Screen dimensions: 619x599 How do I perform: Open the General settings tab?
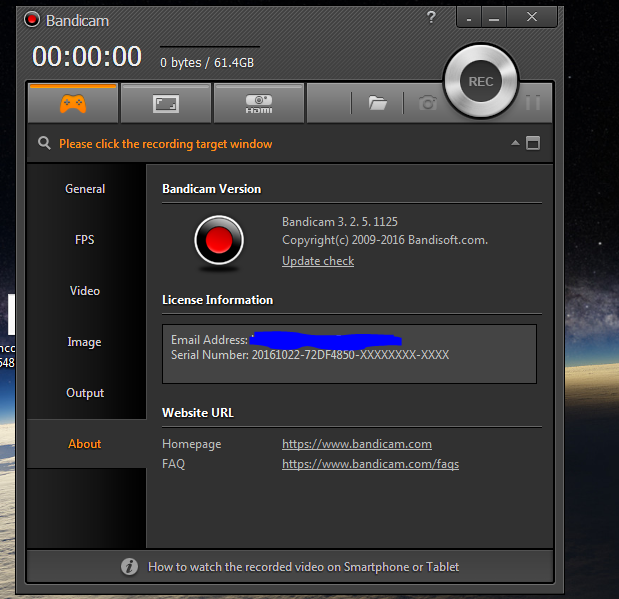pos(85,189)
